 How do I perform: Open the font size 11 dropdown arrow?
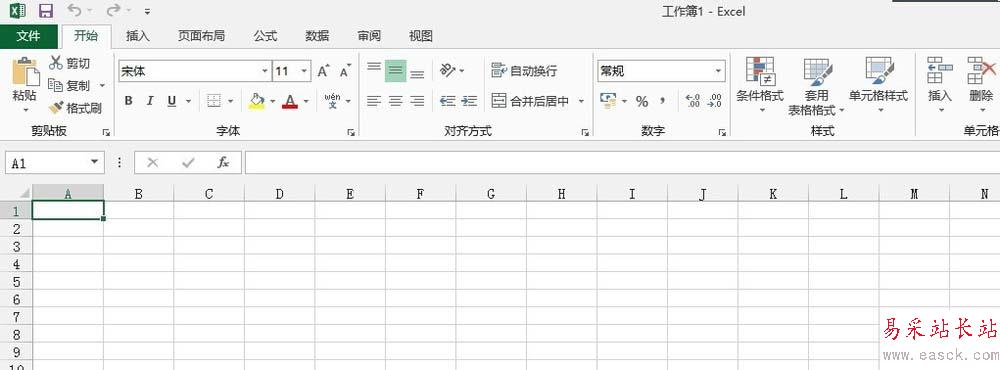click(304, 71)
